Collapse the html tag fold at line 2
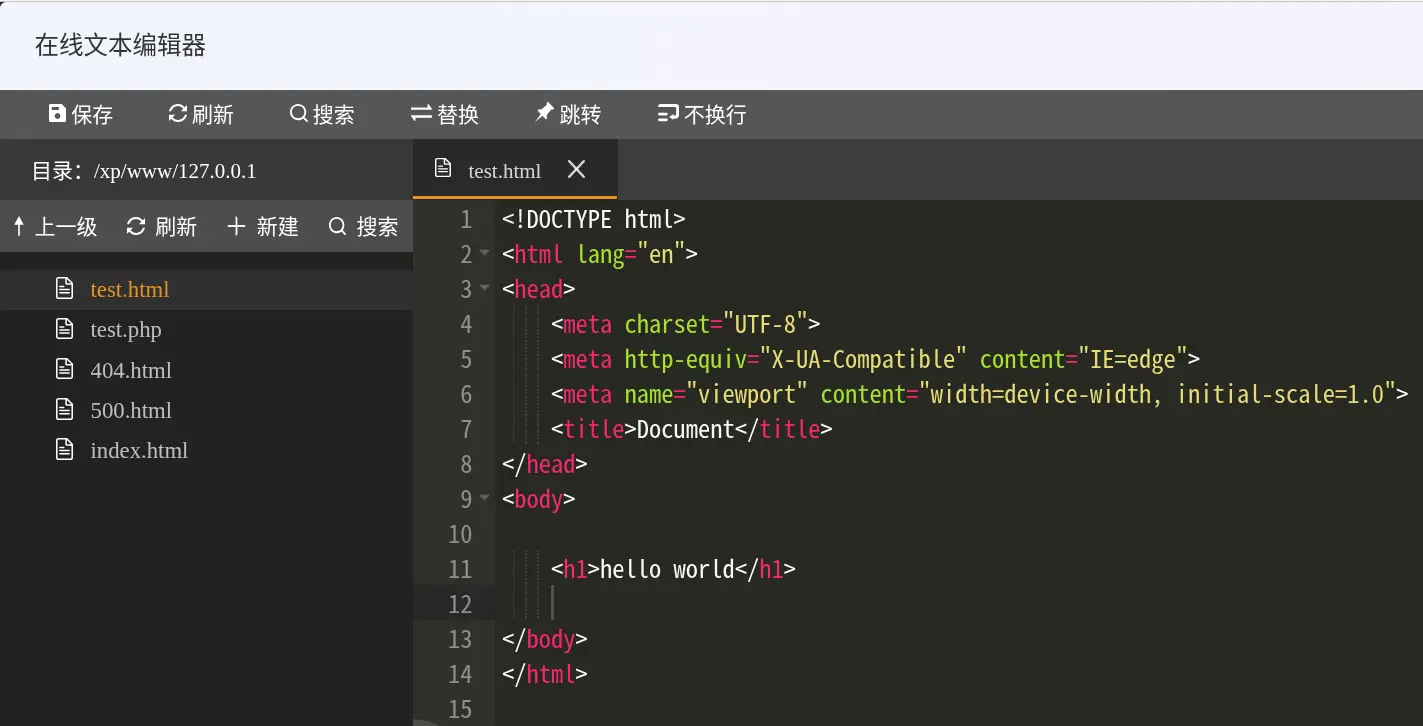 [485, 253]
